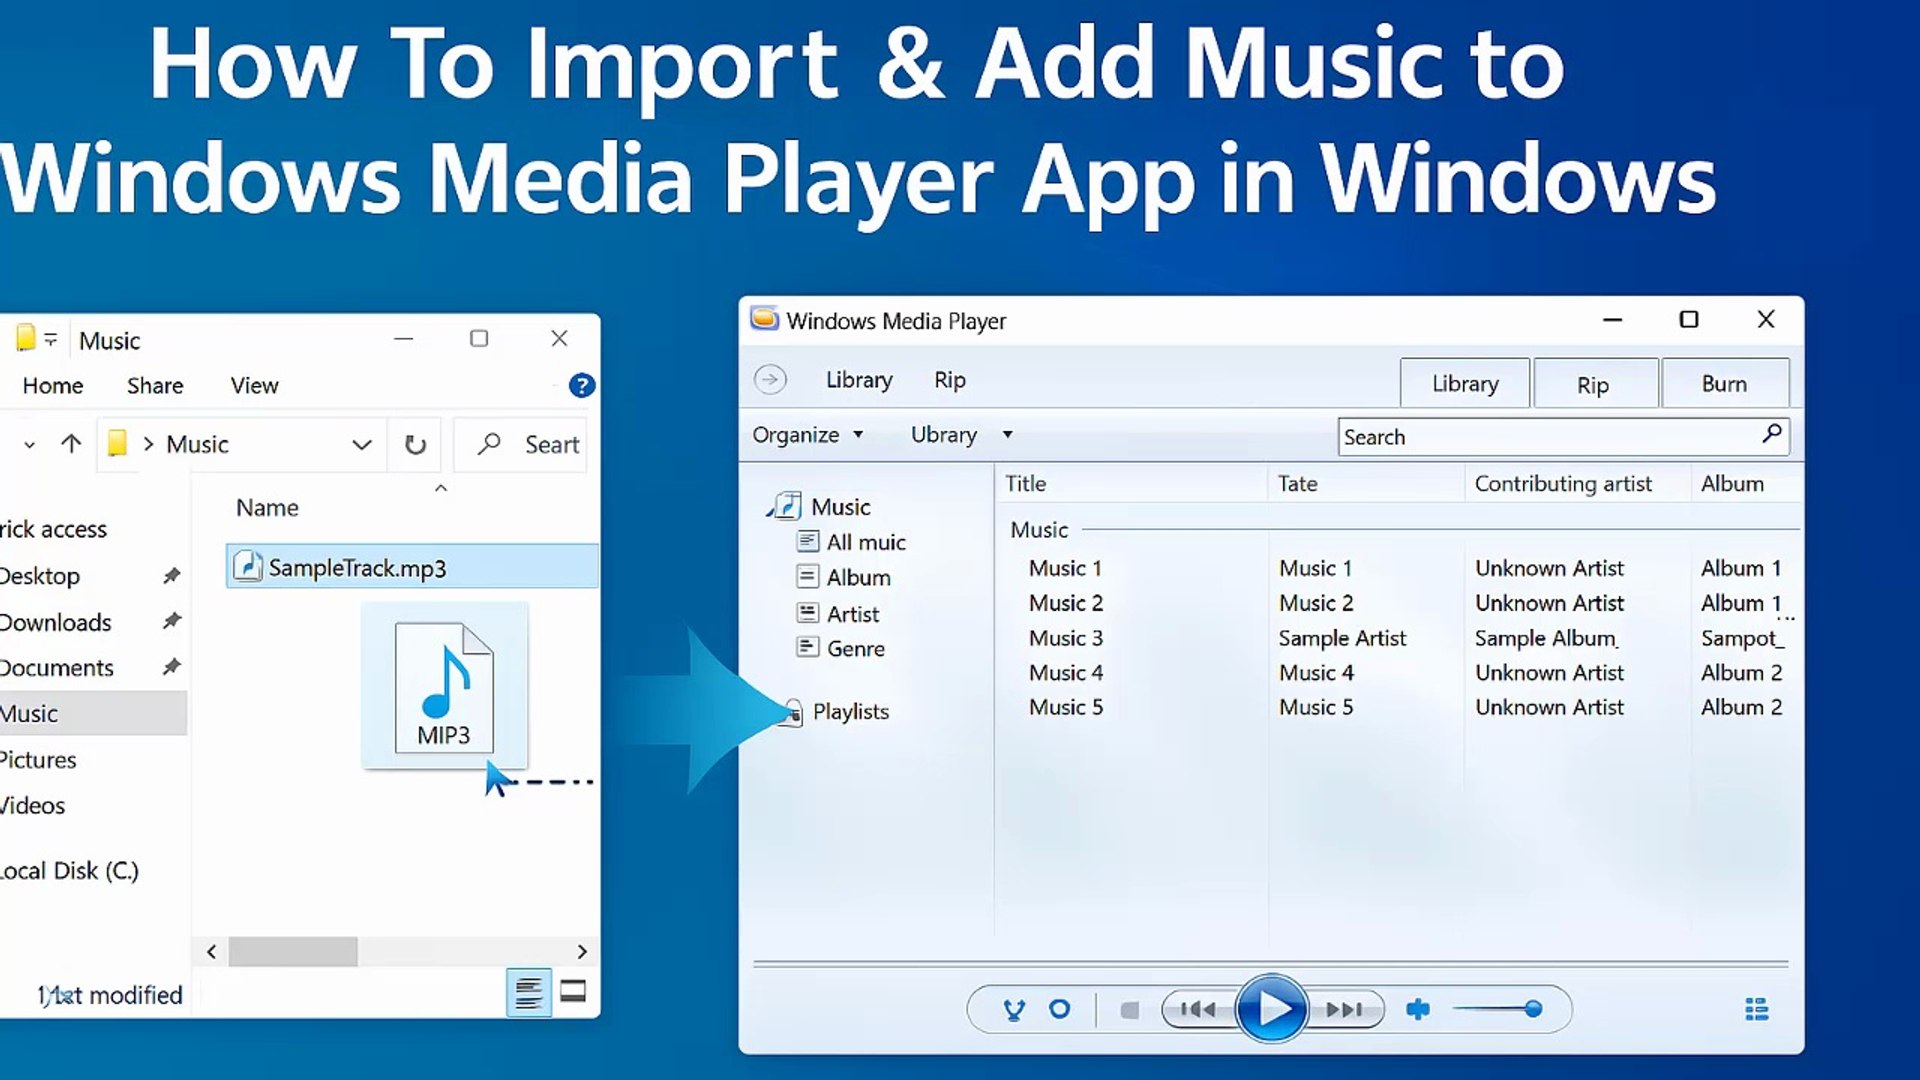Screen dimensions: 1920x1080
Task: Click the Previous track button
Action: click(1198, 1009)
